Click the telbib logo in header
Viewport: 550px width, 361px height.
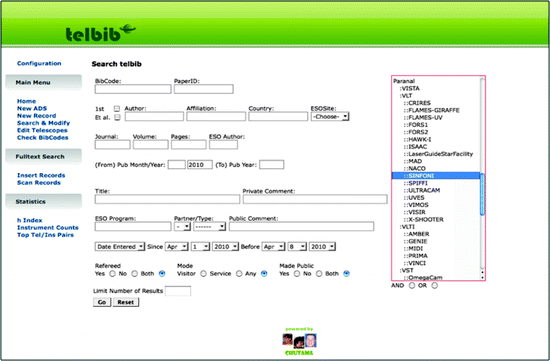click(x=100, y=33)
